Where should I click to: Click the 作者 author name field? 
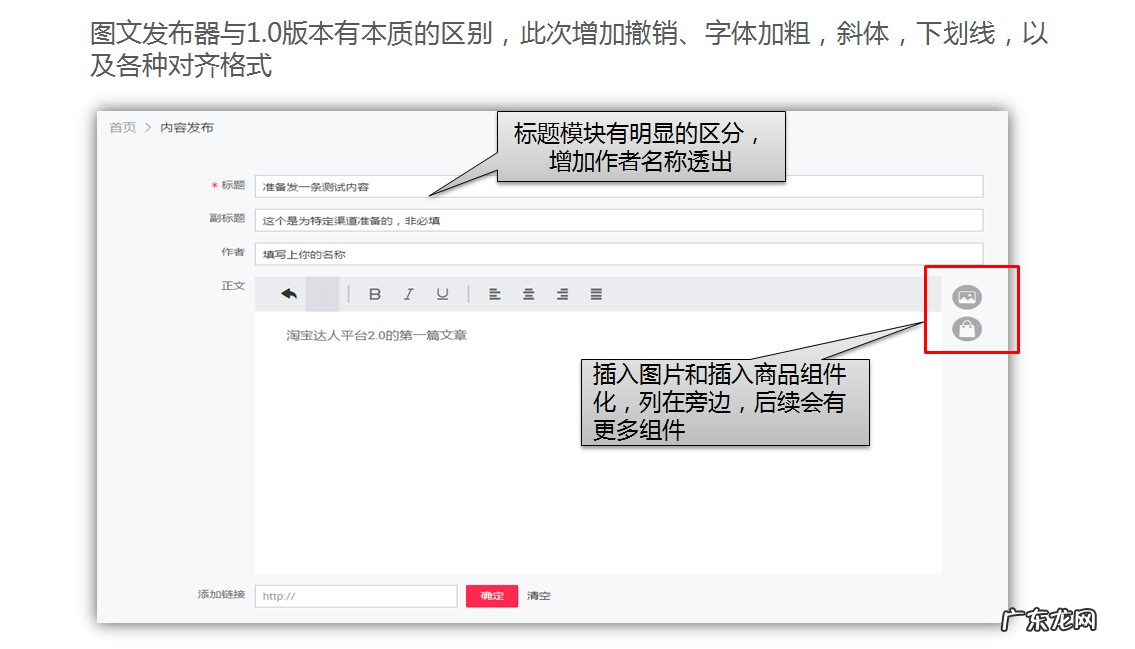click(x=400, y=254)
